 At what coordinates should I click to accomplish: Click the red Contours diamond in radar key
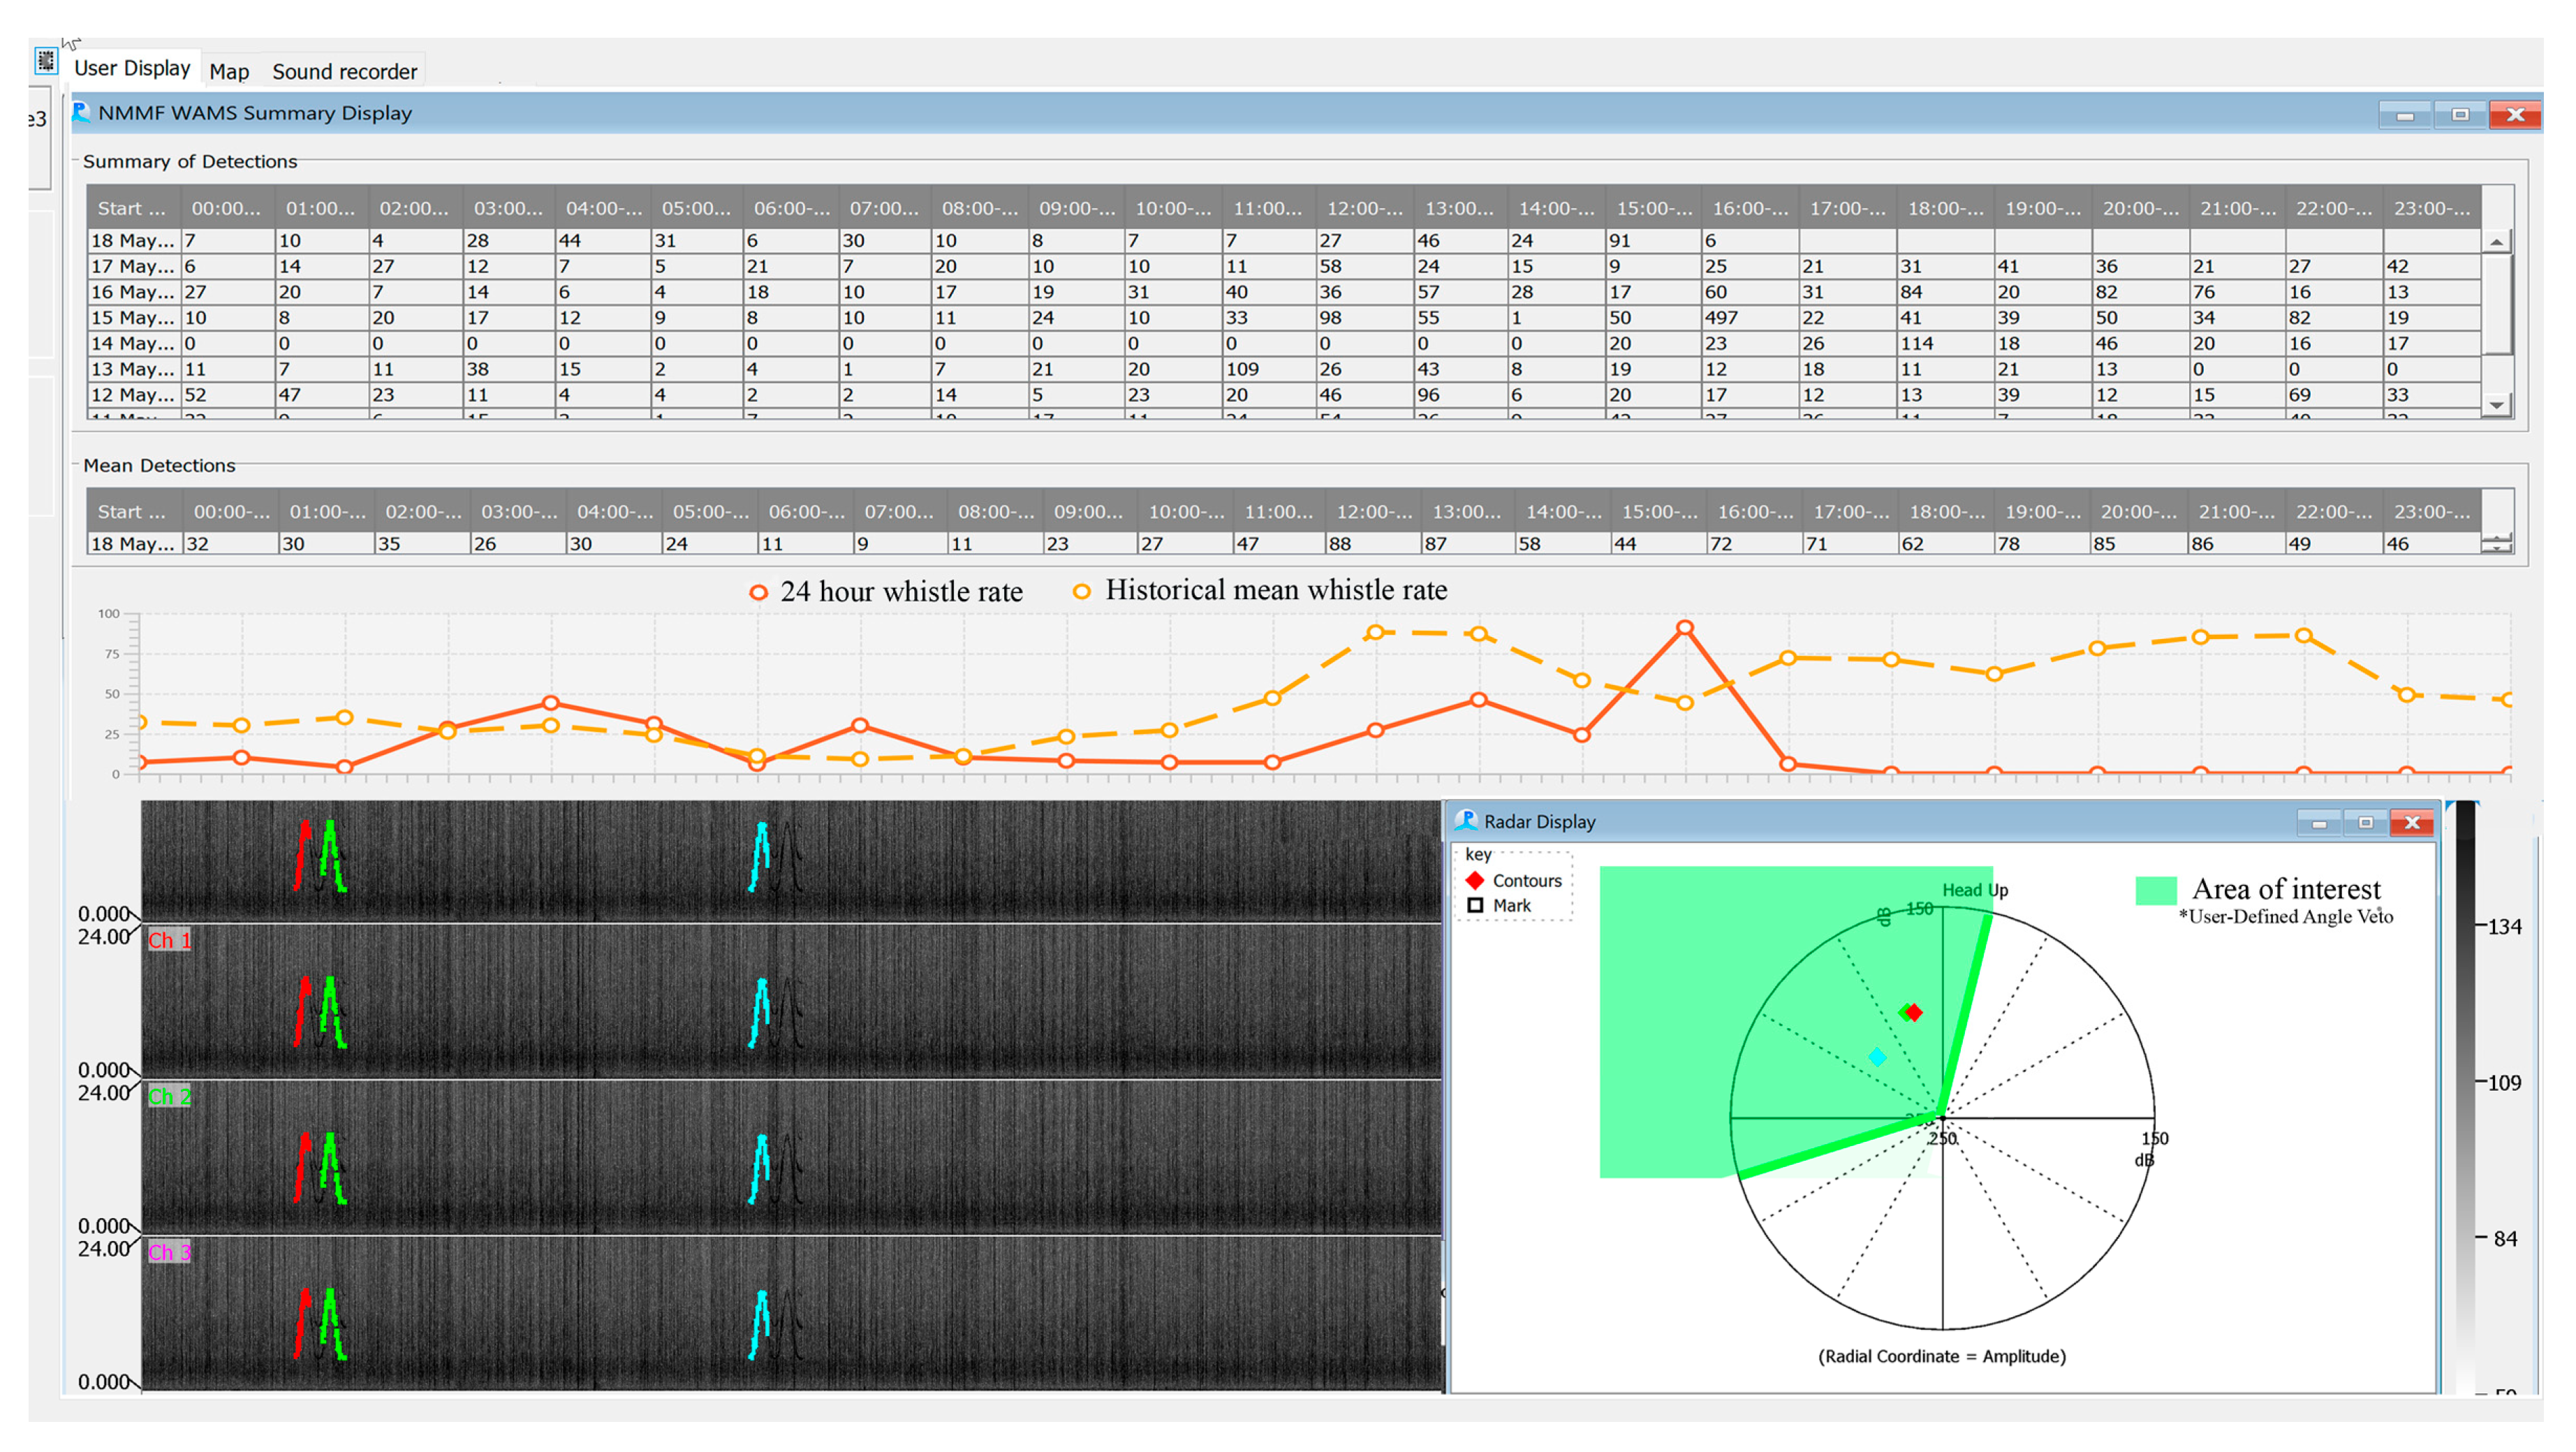click(1475, 881)
